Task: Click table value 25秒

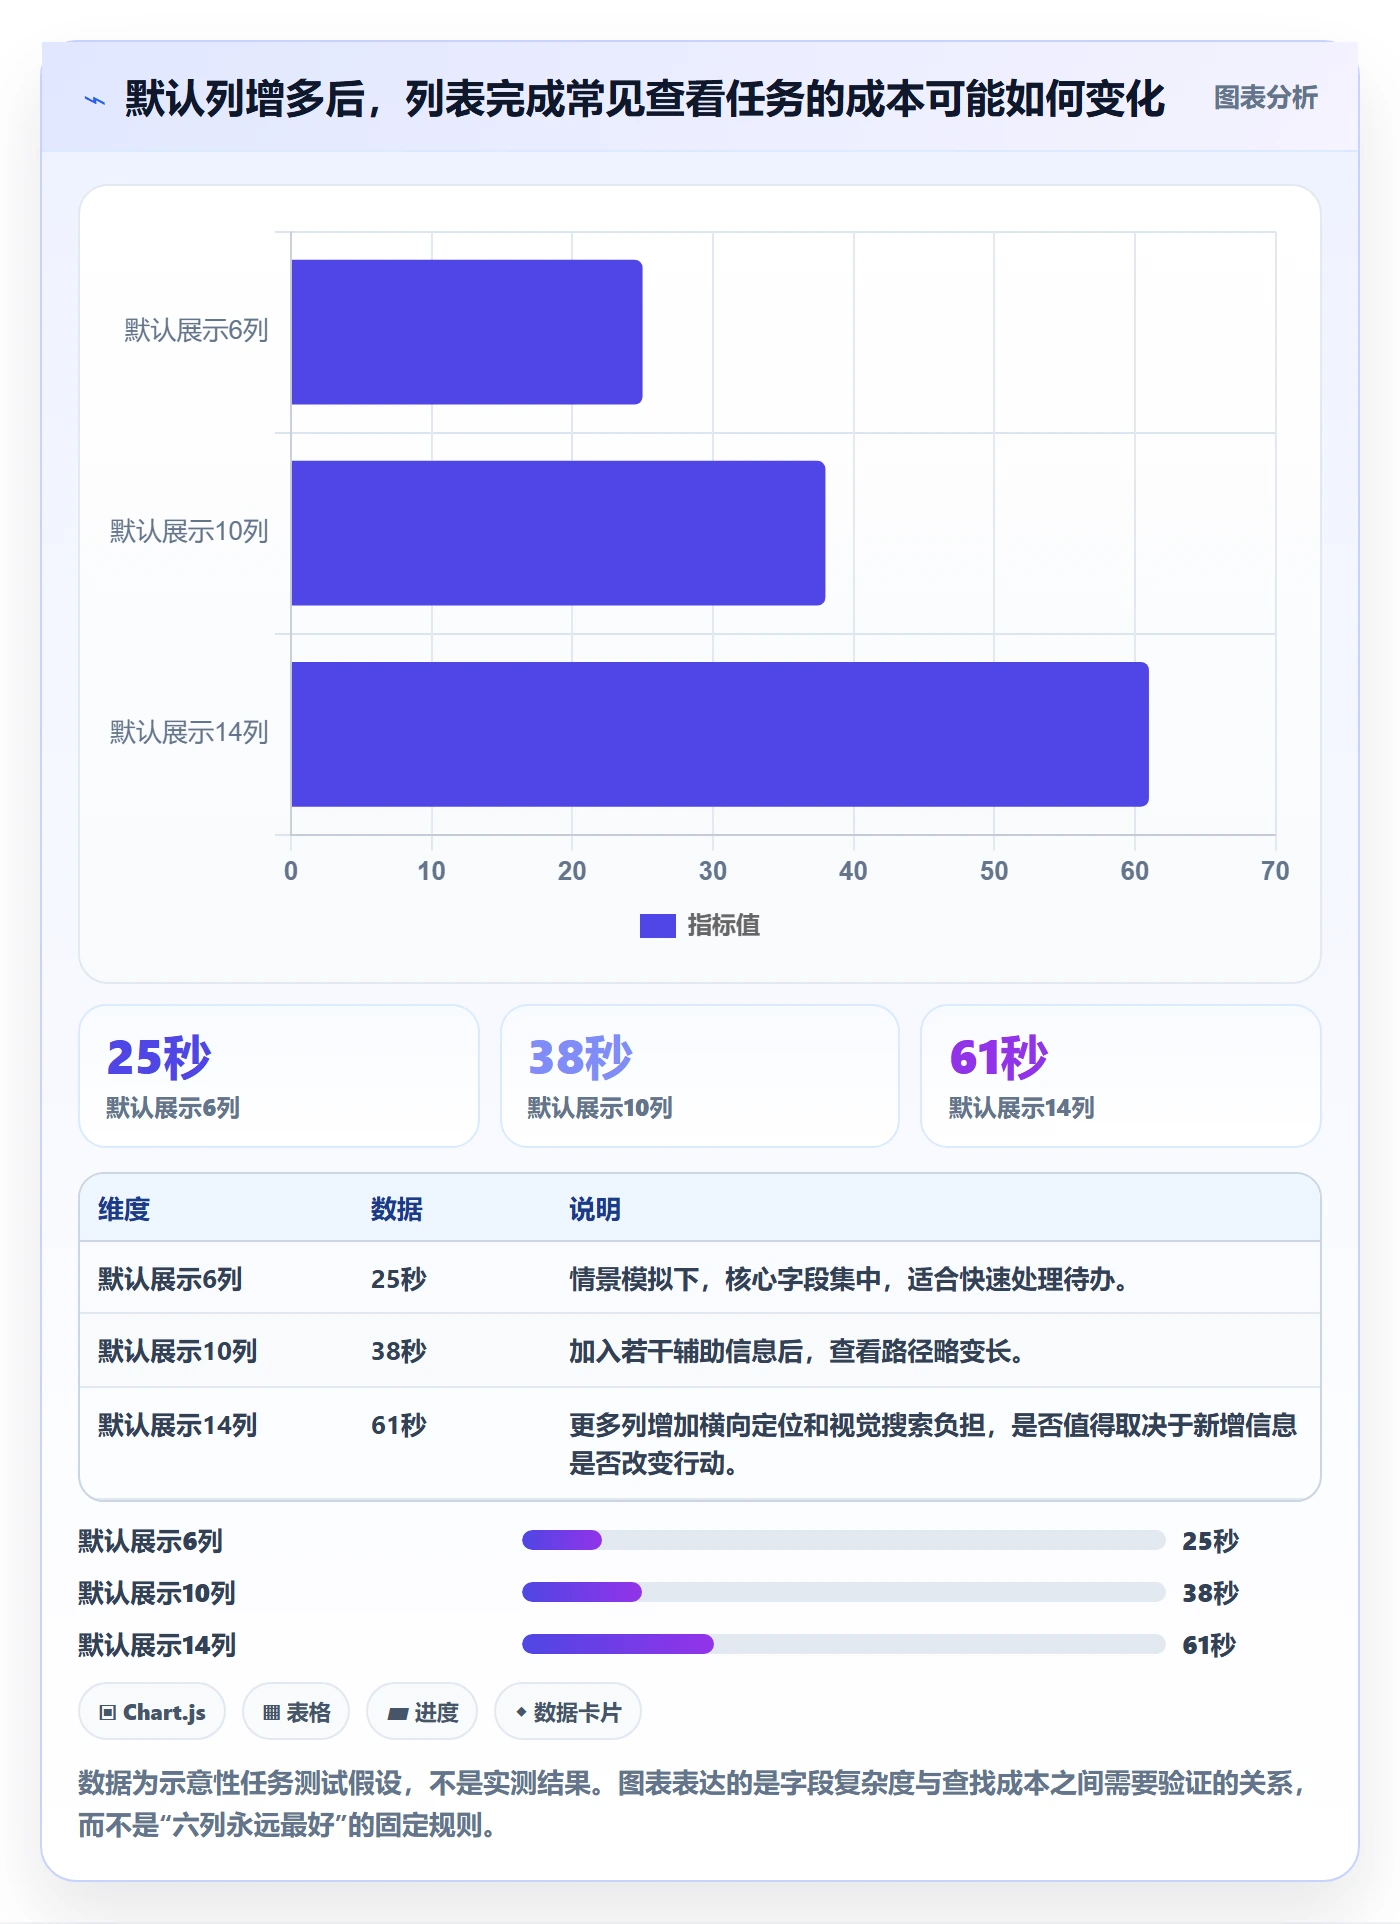Action: point(398,1279)
